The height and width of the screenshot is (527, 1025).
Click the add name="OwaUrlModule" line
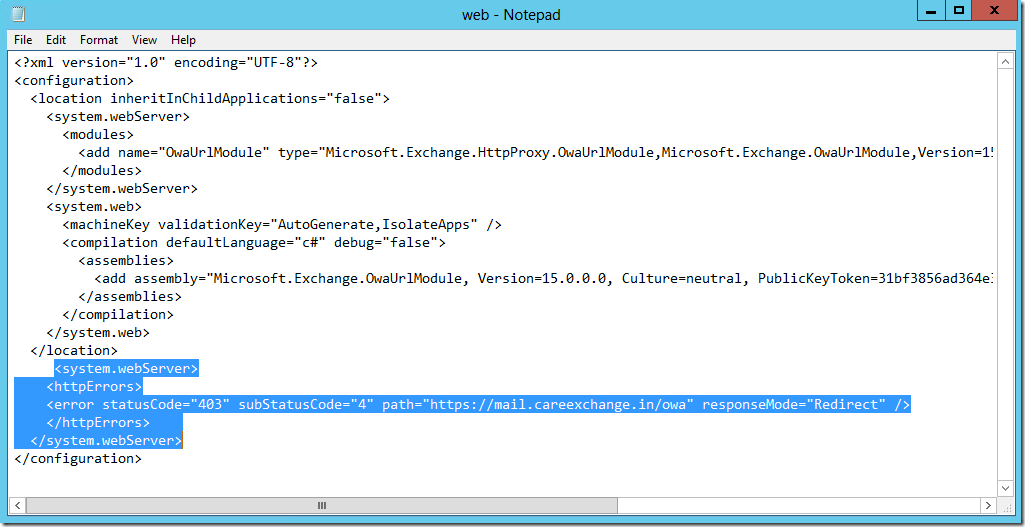click(536, 152)
